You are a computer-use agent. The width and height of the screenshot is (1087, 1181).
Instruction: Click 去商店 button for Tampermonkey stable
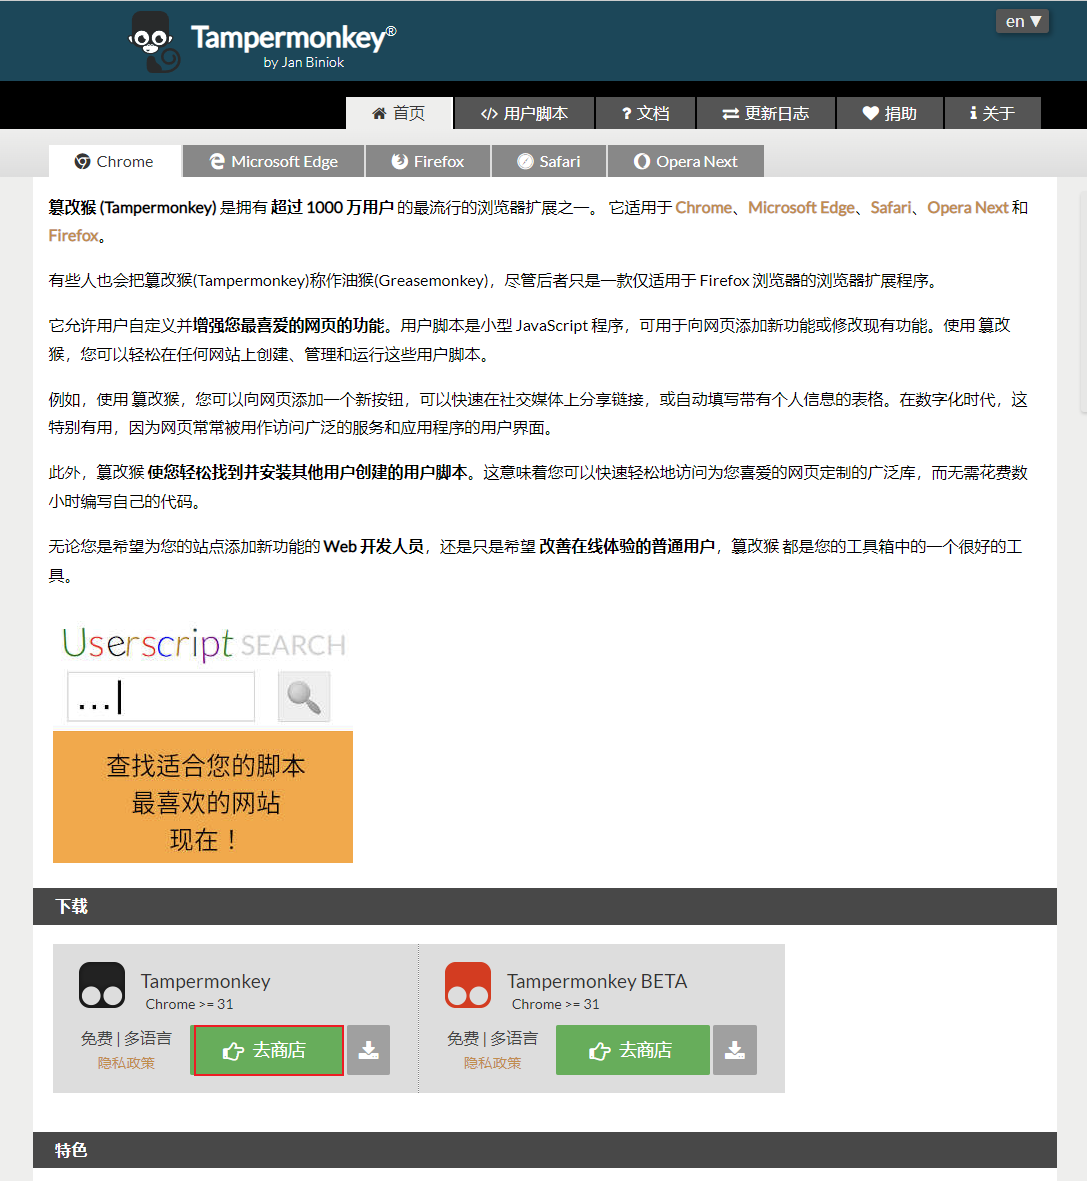coord(268,1050)
